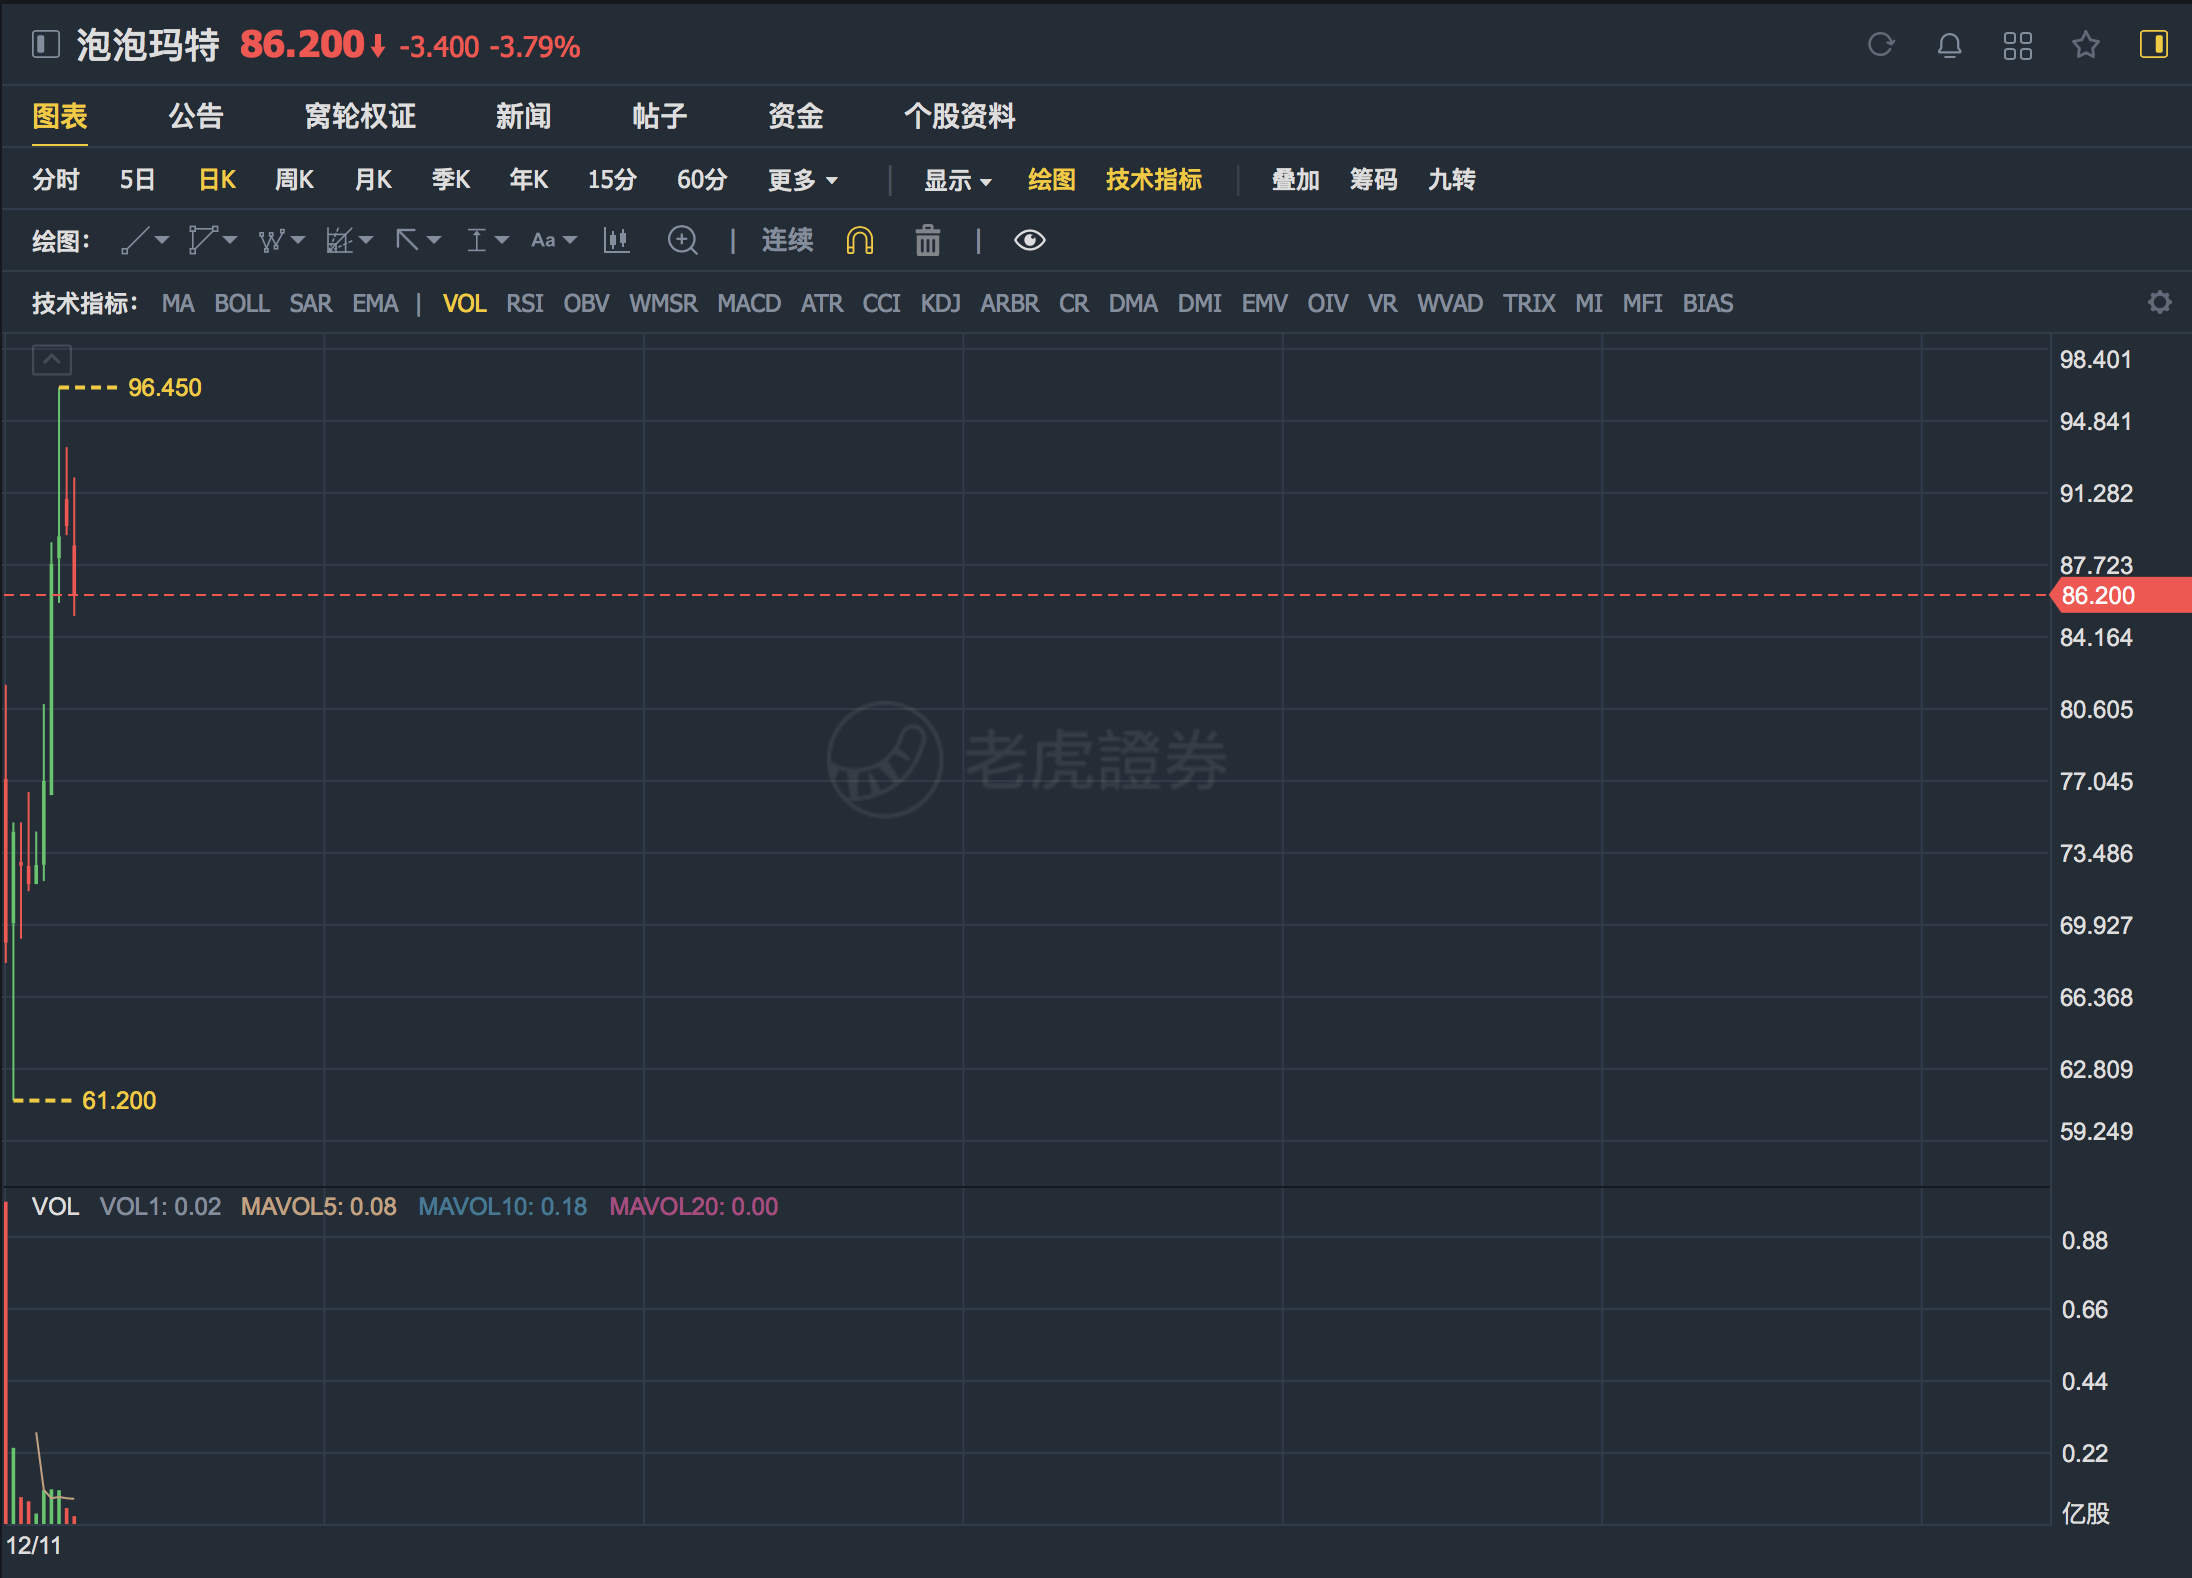2192x1578 pixels.
Task: Open arrow tool dropdown arrow
Action: 434,240
